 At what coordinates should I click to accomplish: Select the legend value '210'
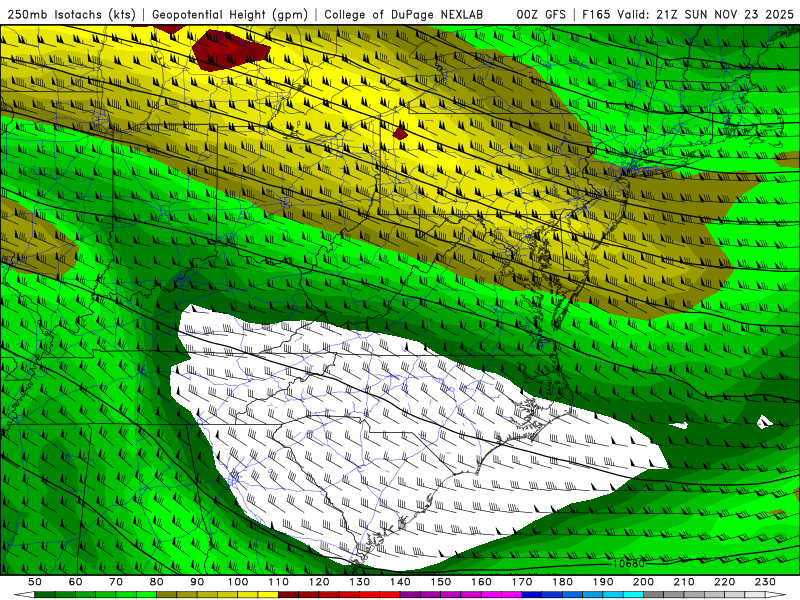(684, 582)
